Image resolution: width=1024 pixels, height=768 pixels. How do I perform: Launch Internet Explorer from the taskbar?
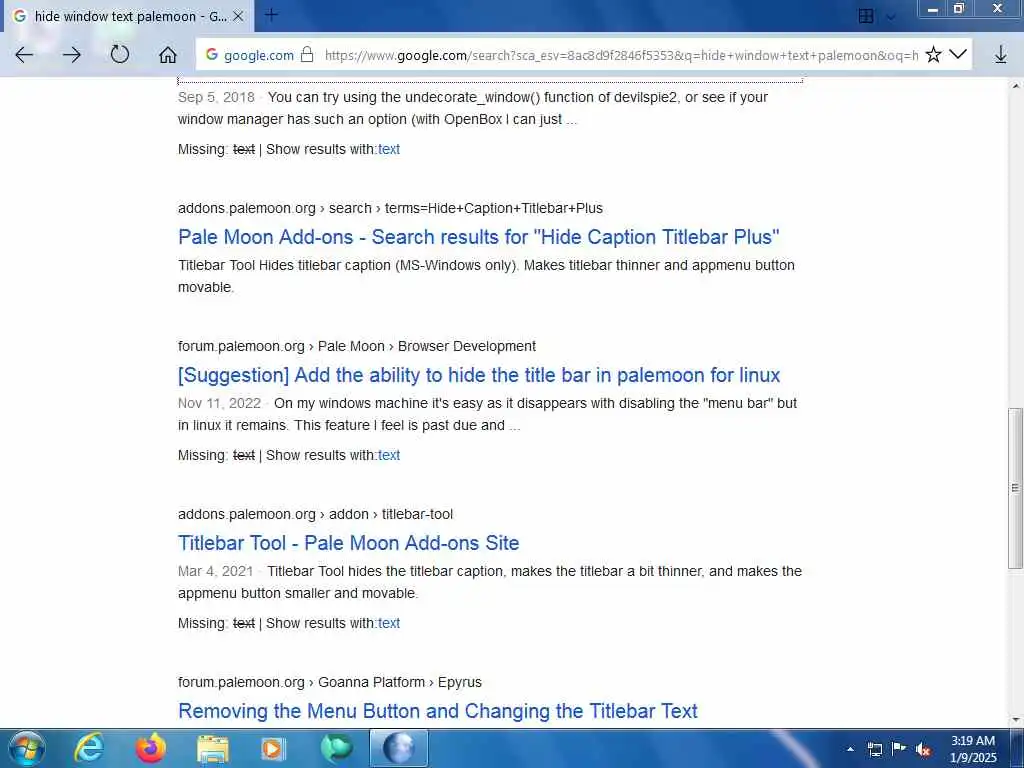tap(88, 748)
